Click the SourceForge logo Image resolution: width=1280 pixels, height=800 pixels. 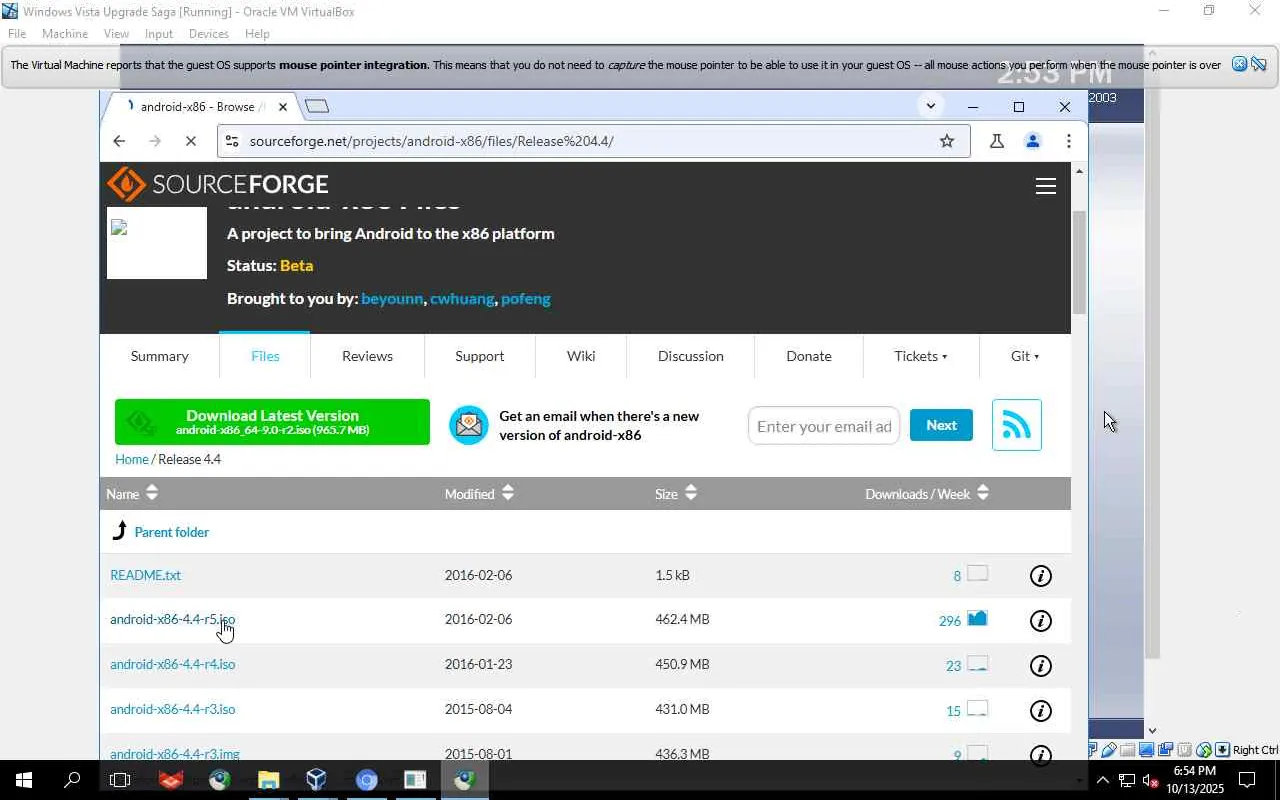218,185
